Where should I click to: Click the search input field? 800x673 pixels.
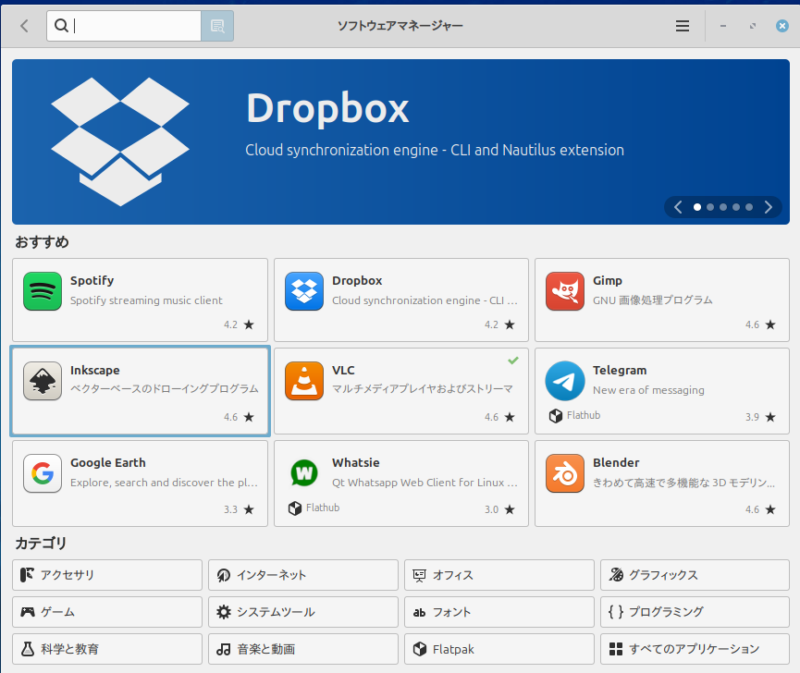click(135, 26)
